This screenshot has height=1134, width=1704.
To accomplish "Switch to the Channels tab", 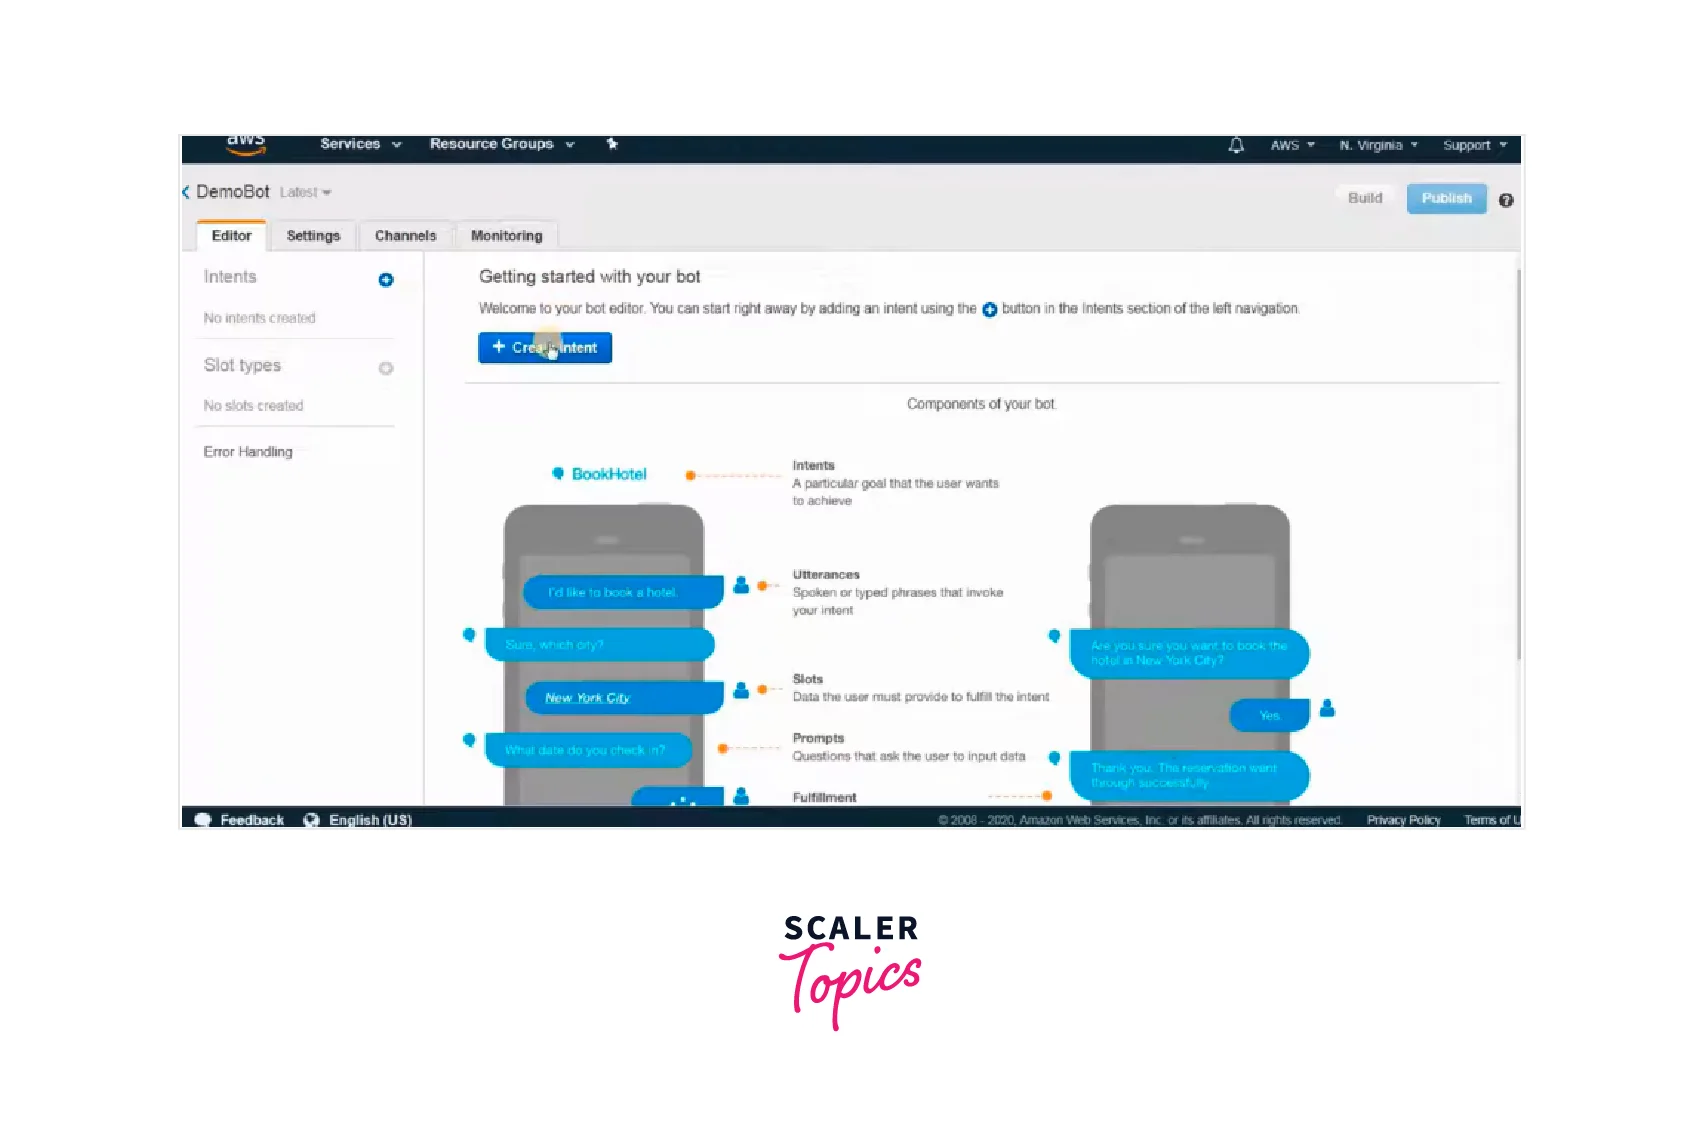I will click(404, 235).
